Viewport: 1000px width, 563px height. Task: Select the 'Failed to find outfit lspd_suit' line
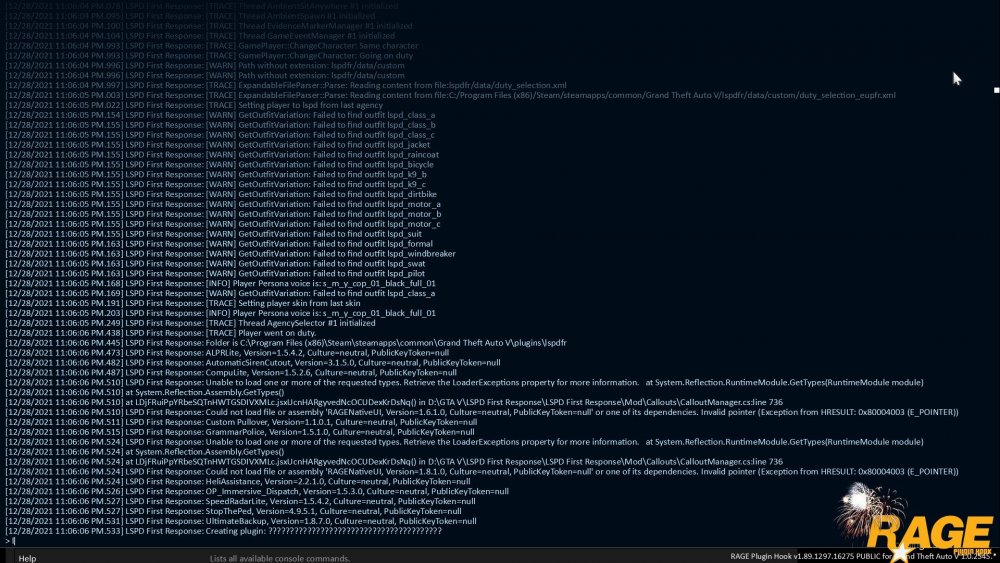[214, 233]
